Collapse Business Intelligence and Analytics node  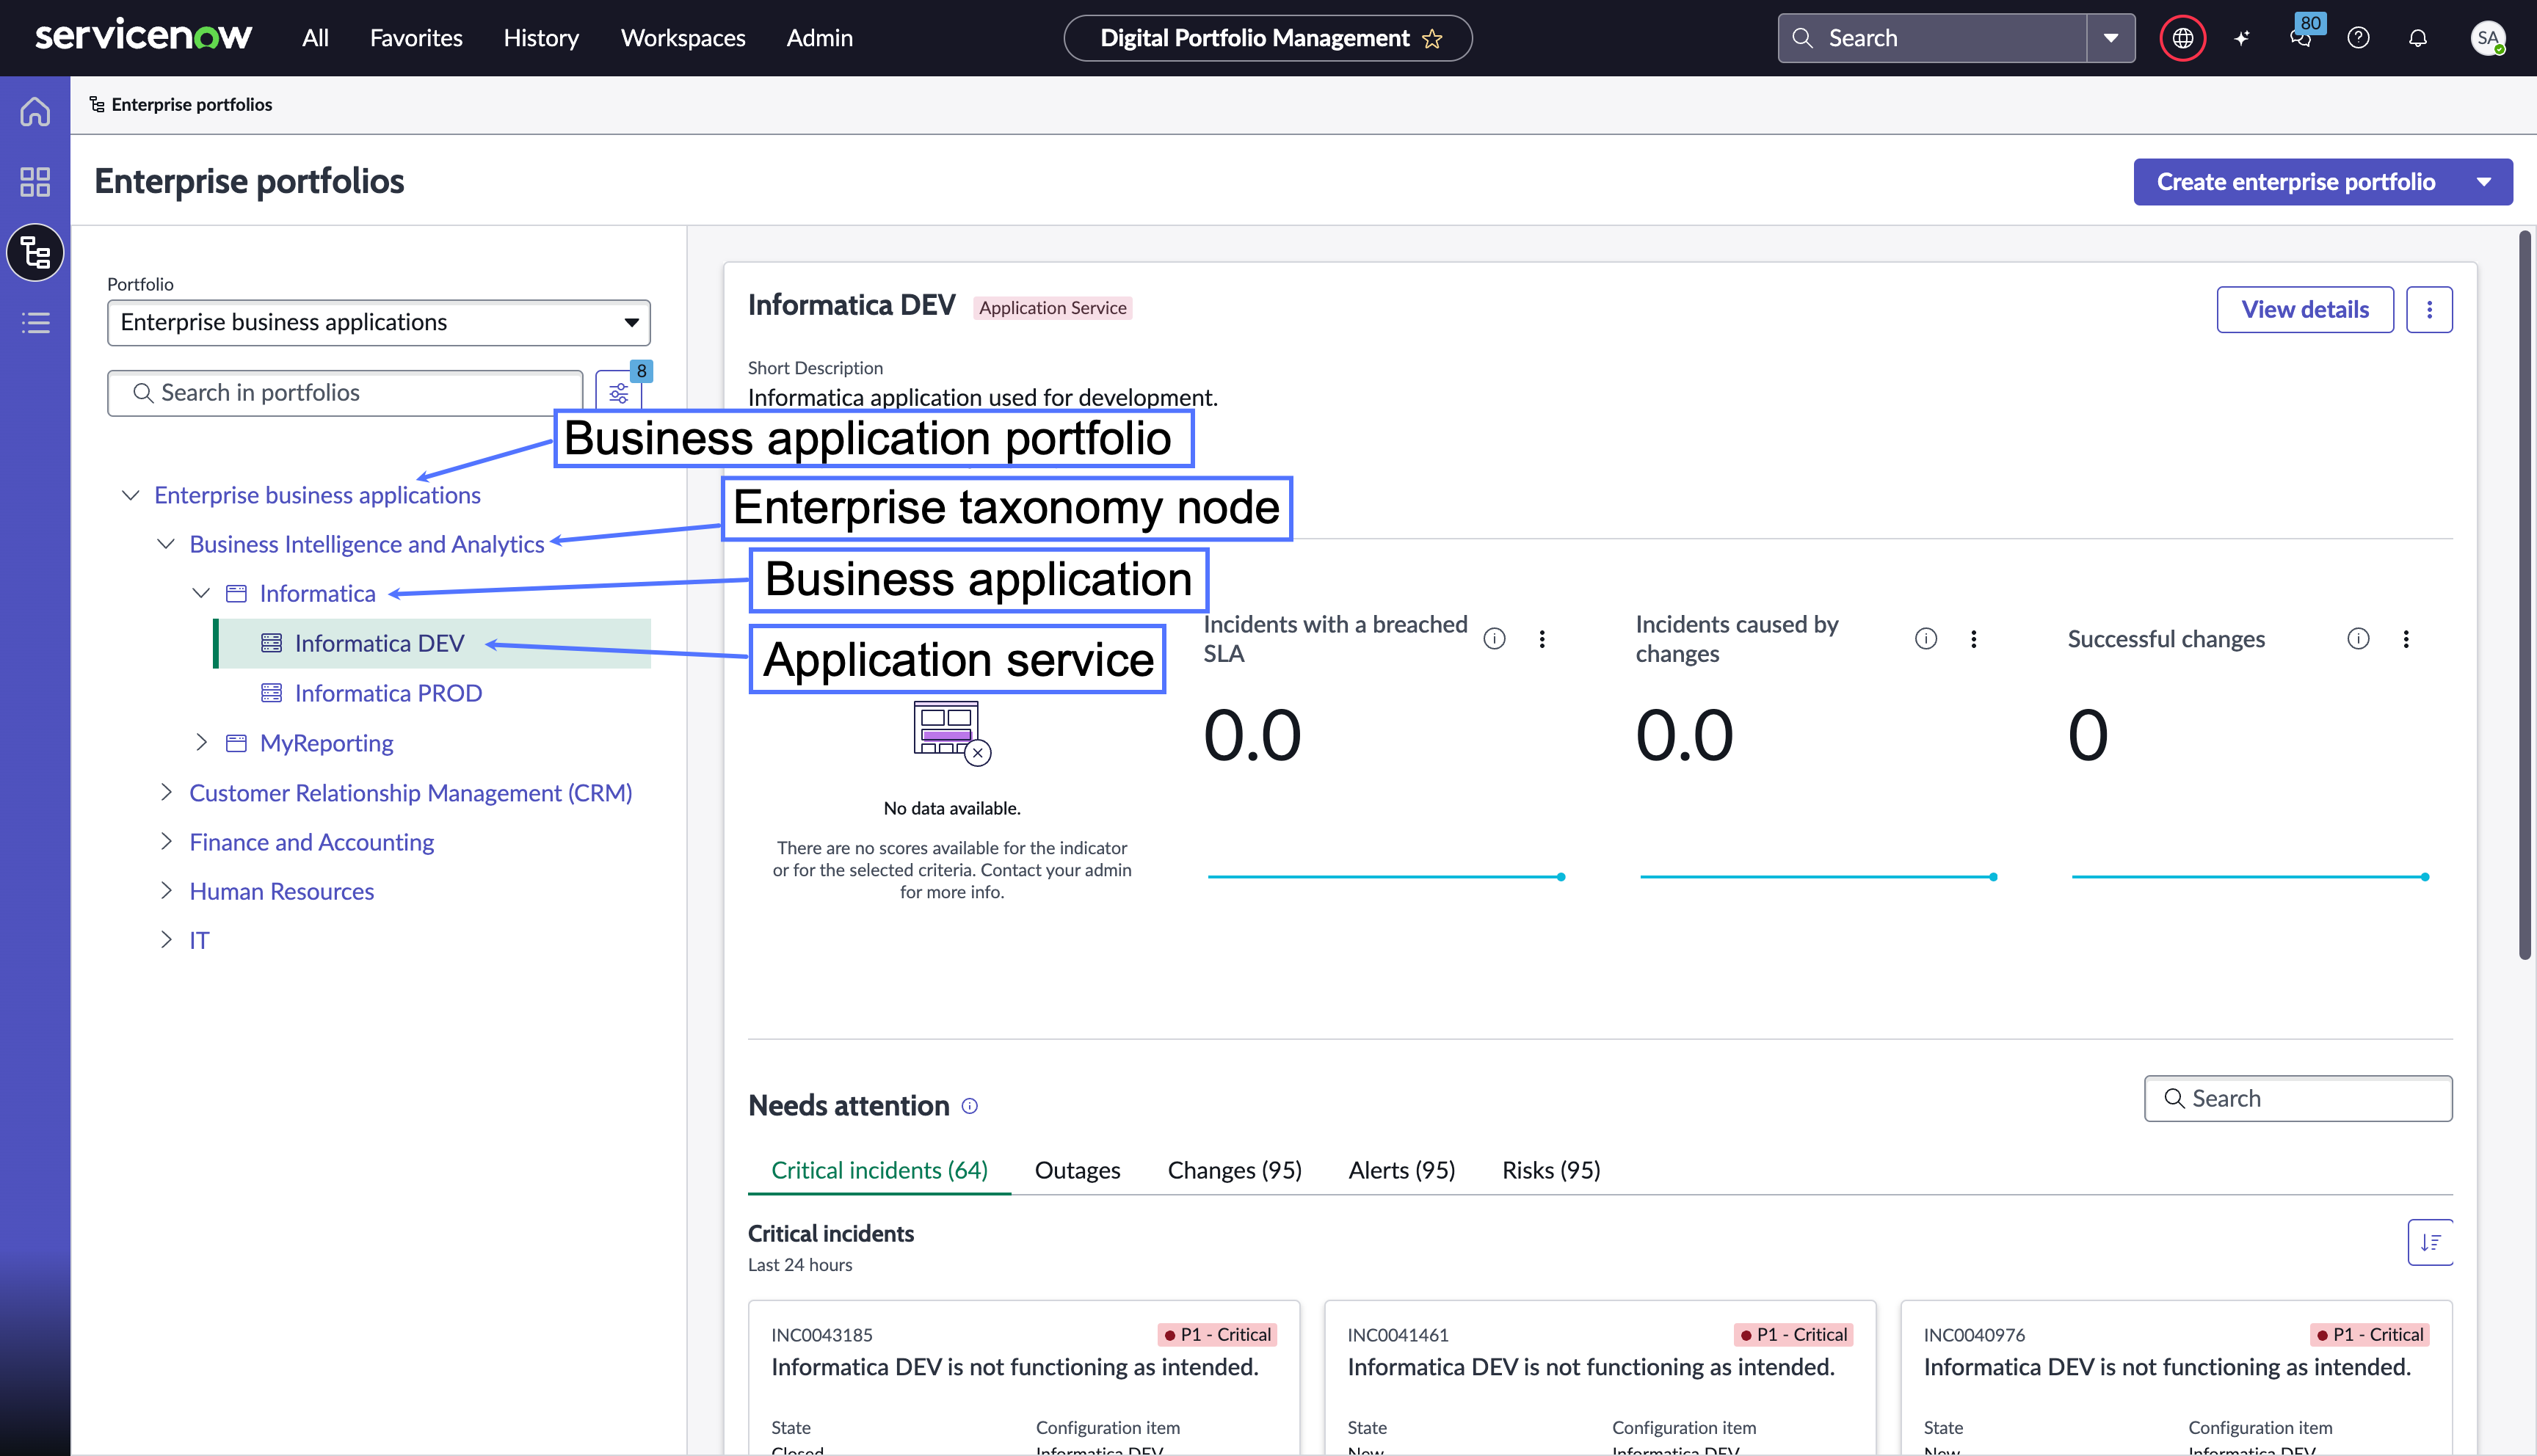(x=166, y=544)
